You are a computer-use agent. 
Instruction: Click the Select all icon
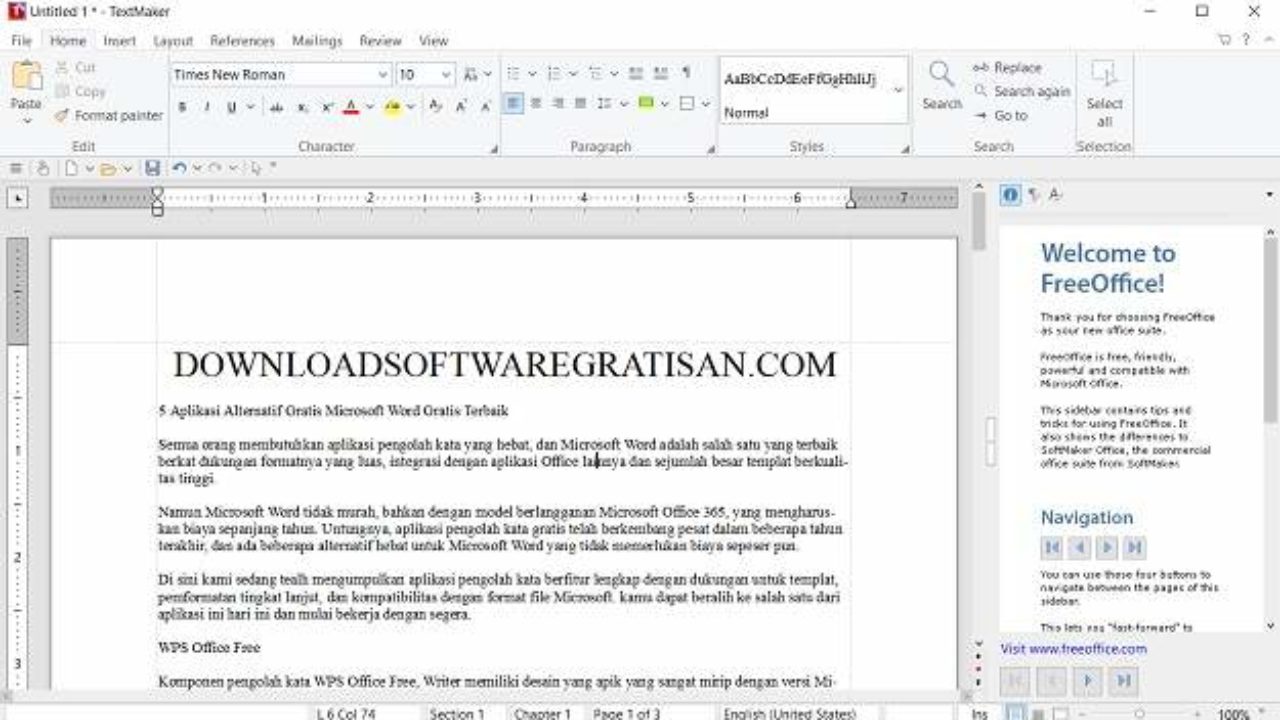(1104, 75)
